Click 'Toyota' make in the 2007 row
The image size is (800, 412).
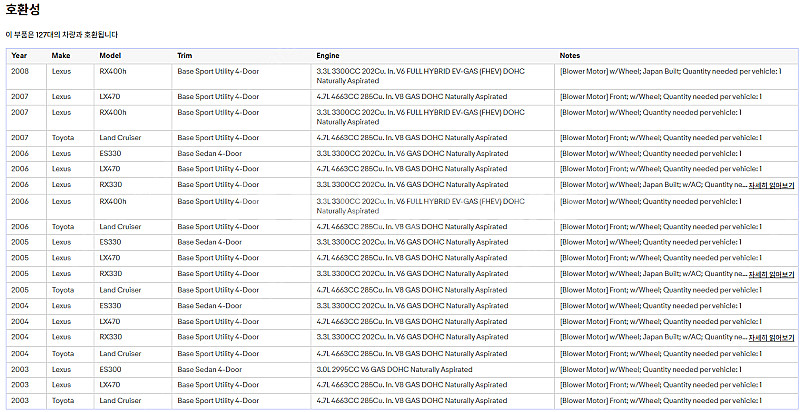click(63, 138)
